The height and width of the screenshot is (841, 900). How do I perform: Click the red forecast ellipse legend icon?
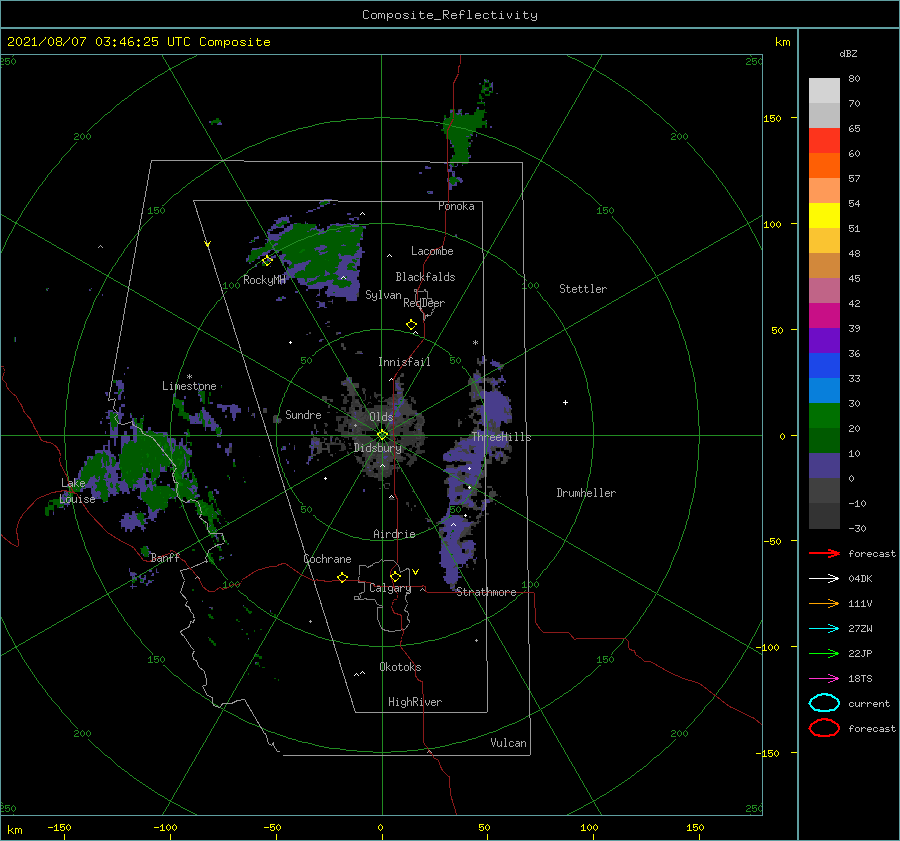[x=824, y=728]
